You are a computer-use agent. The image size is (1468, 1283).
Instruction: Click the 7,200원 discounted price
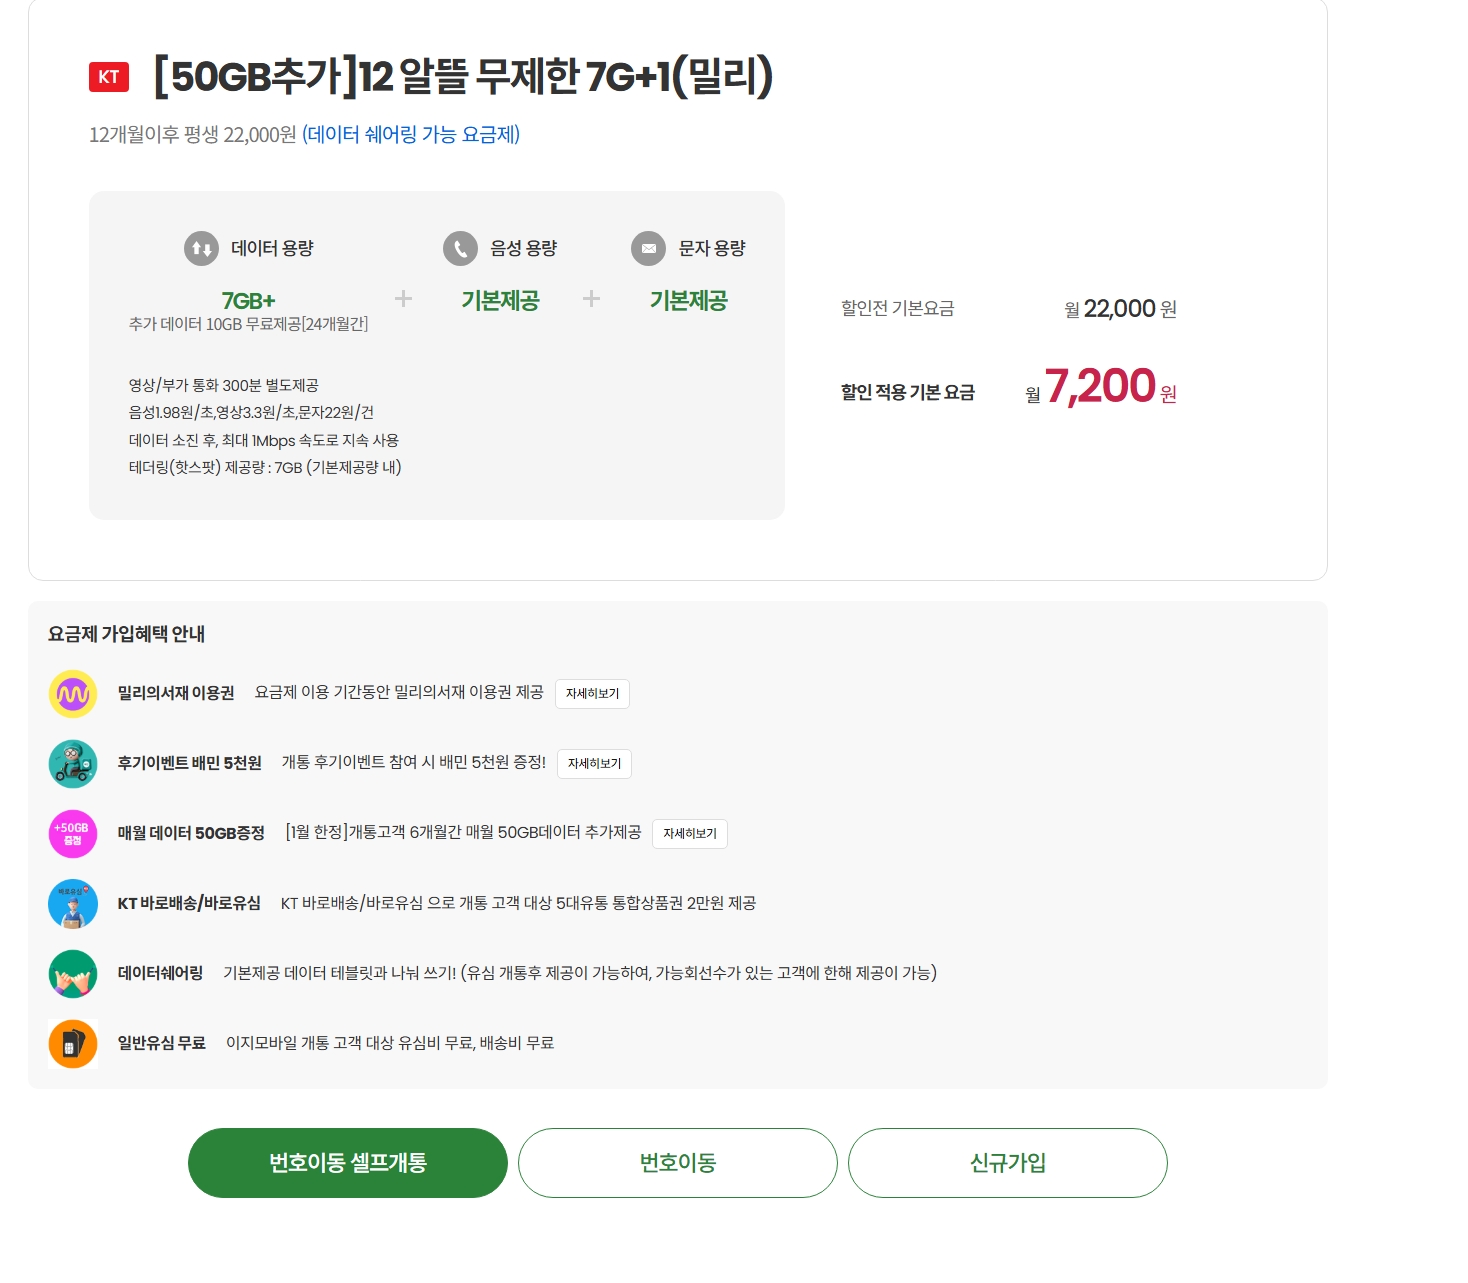1101,387
